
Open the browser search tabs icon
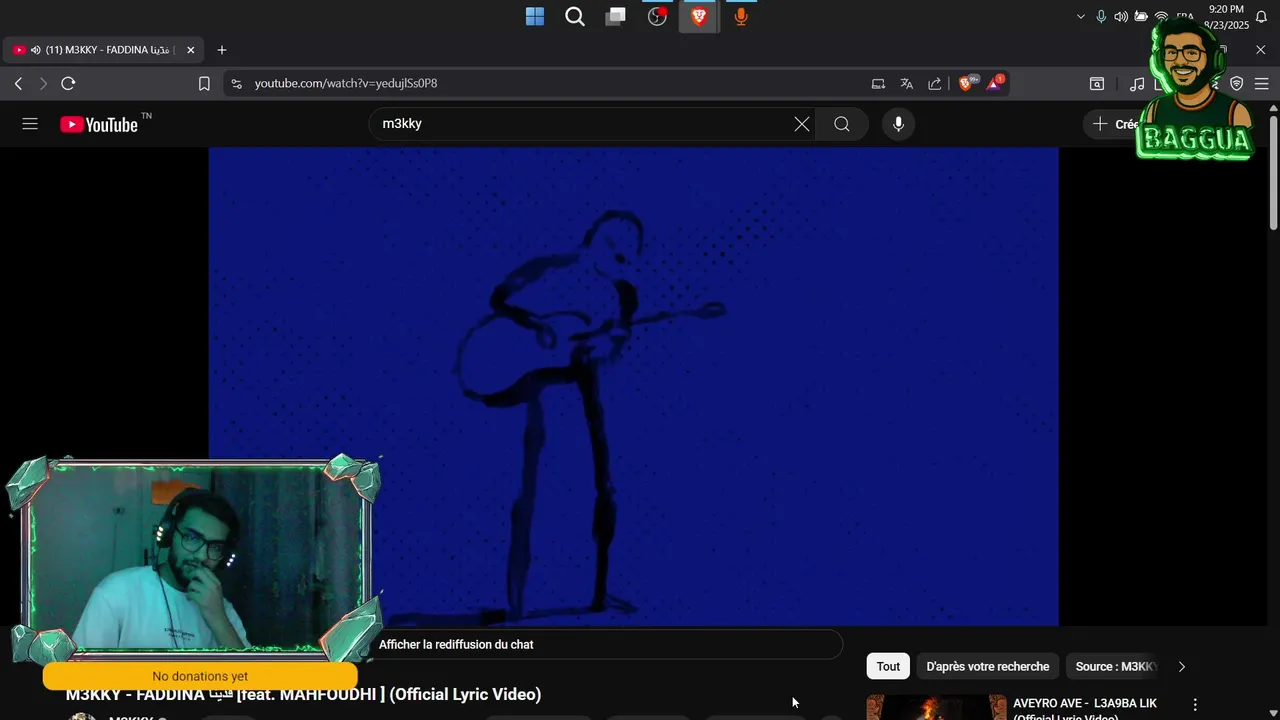coord(1097,84)
